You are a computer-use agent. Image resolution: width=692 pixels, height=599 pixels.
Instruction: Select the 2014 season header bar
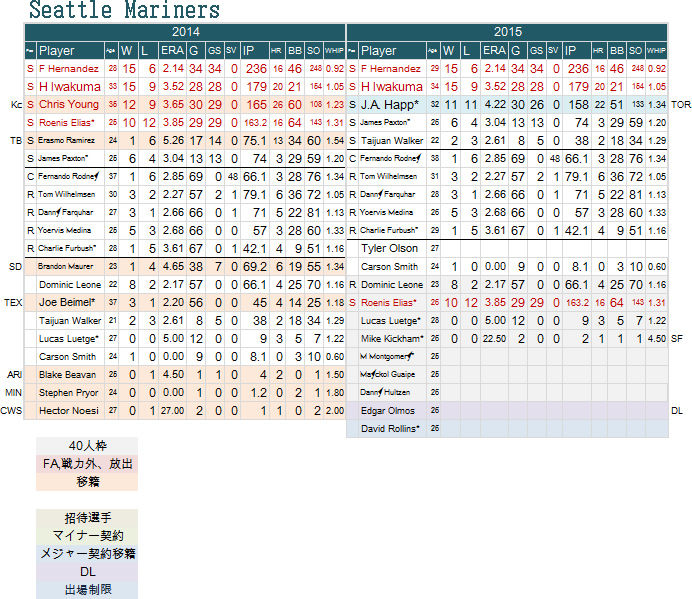185,32
